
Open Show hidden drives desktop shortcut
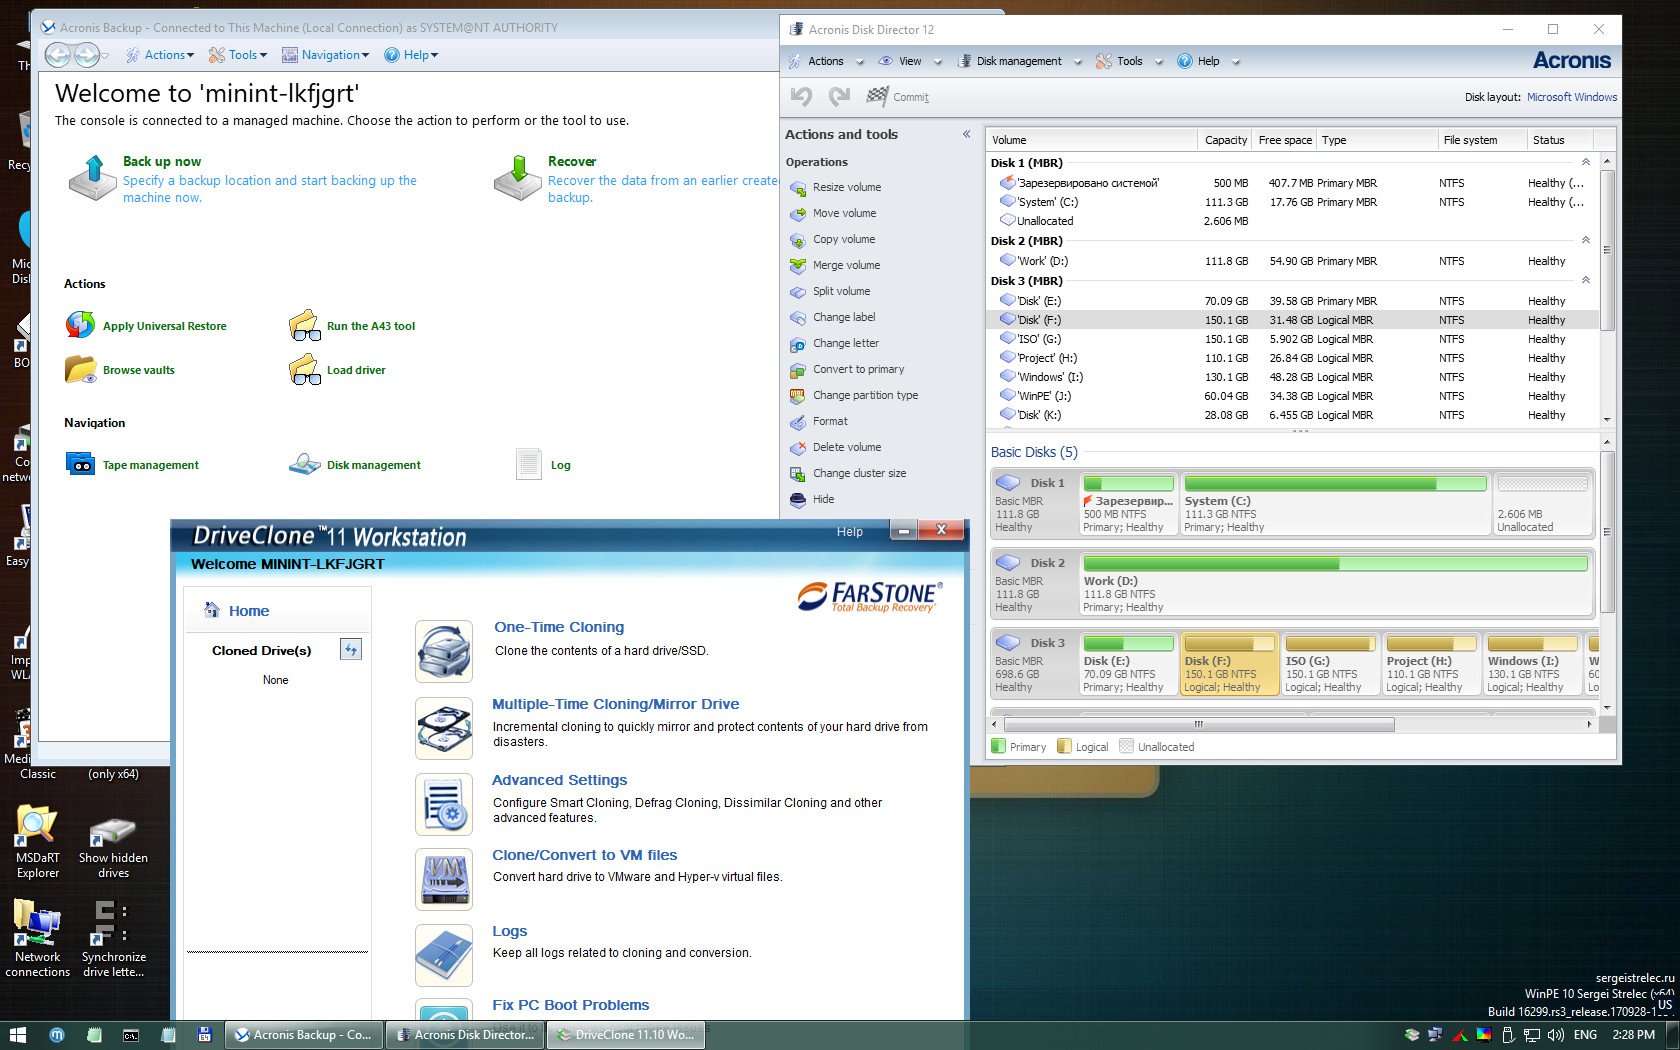[113, 847]
